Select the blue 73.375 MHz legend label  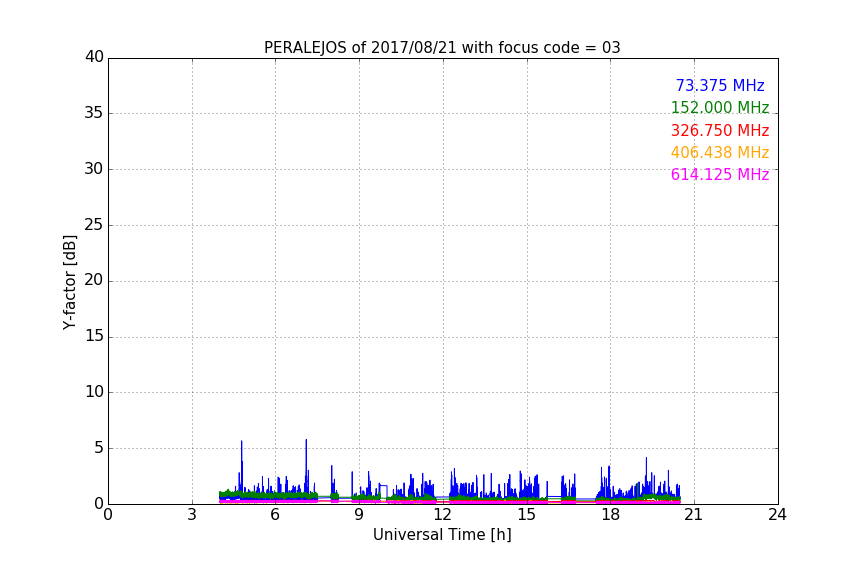tap(720, 86)
